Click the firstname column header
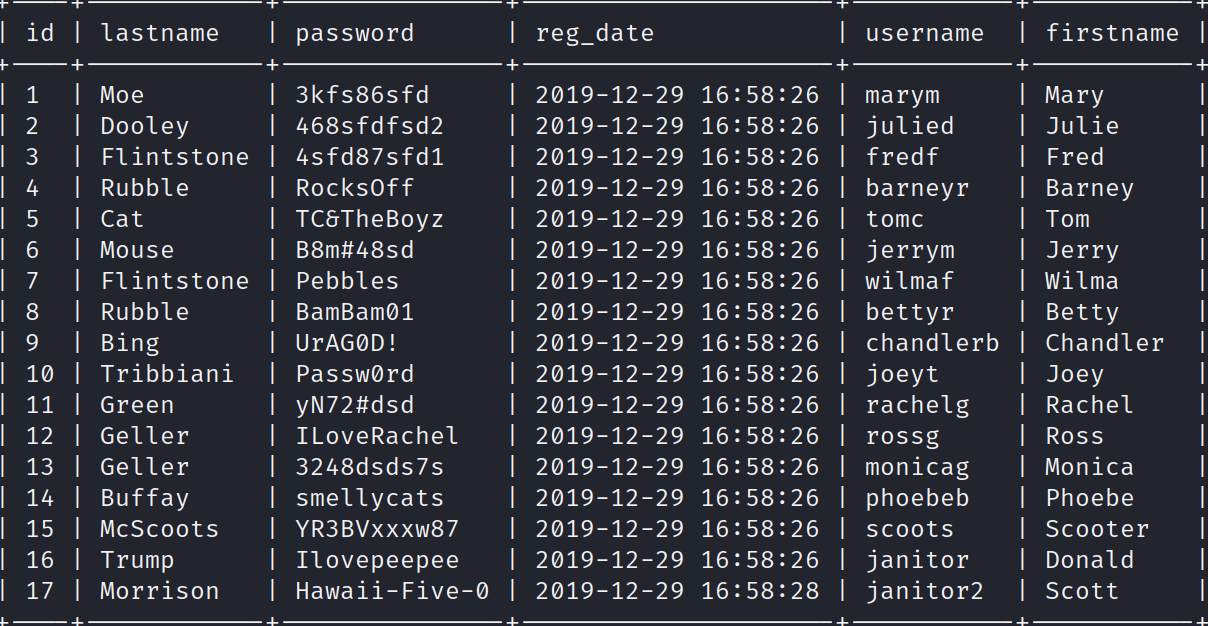The width and height of the screenshot is (1208, 626). point(1112,33)
